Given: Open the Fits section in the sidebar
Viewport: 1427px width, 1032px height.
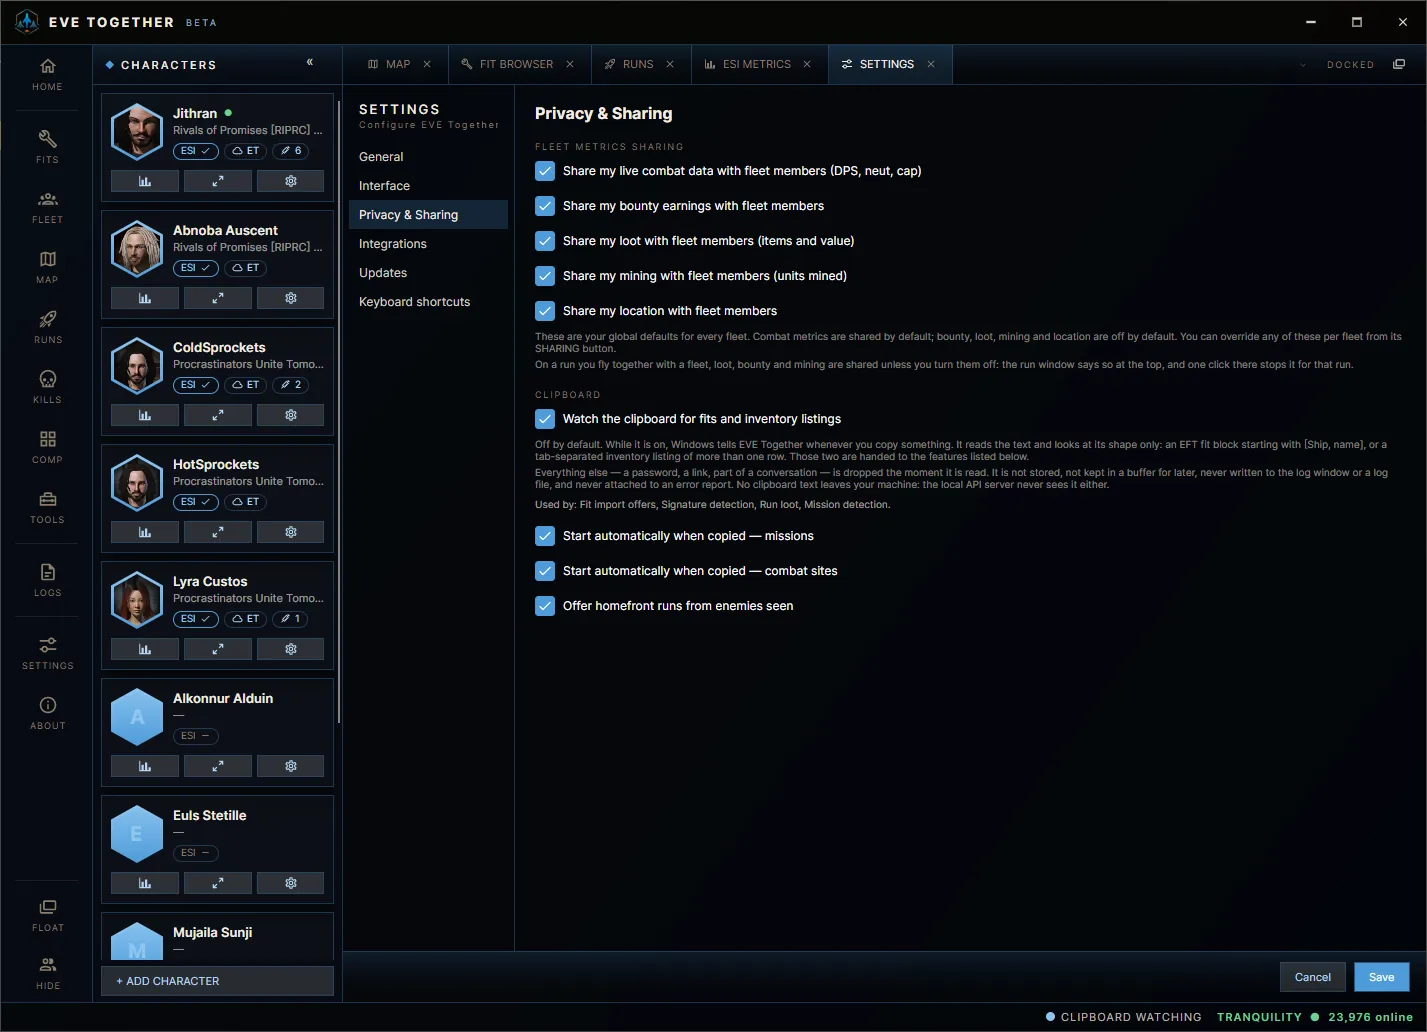Looking at the screenshot, I should (47, 146).
